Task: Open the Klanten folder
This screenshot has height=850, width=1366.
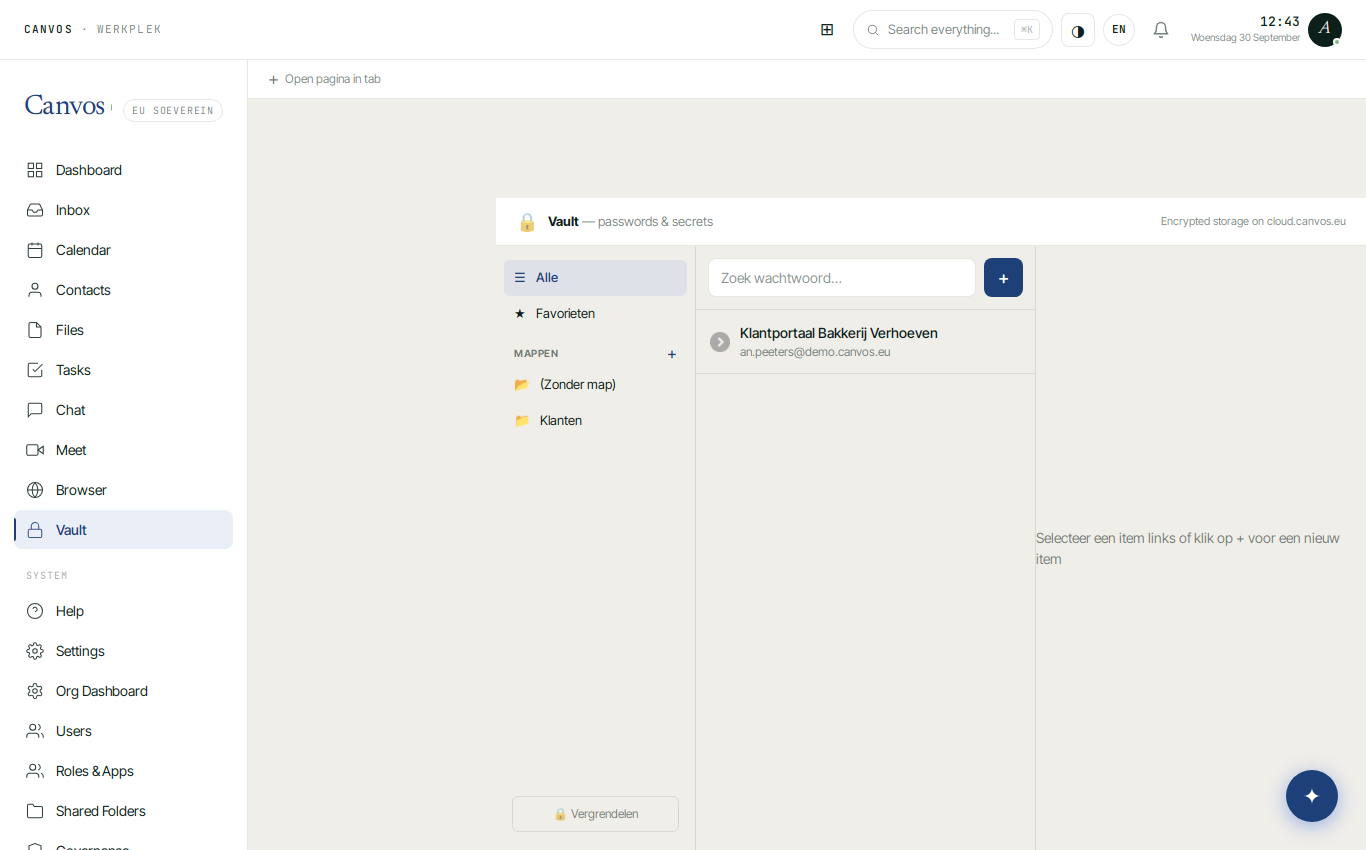Action: click(x=595, y=421)
